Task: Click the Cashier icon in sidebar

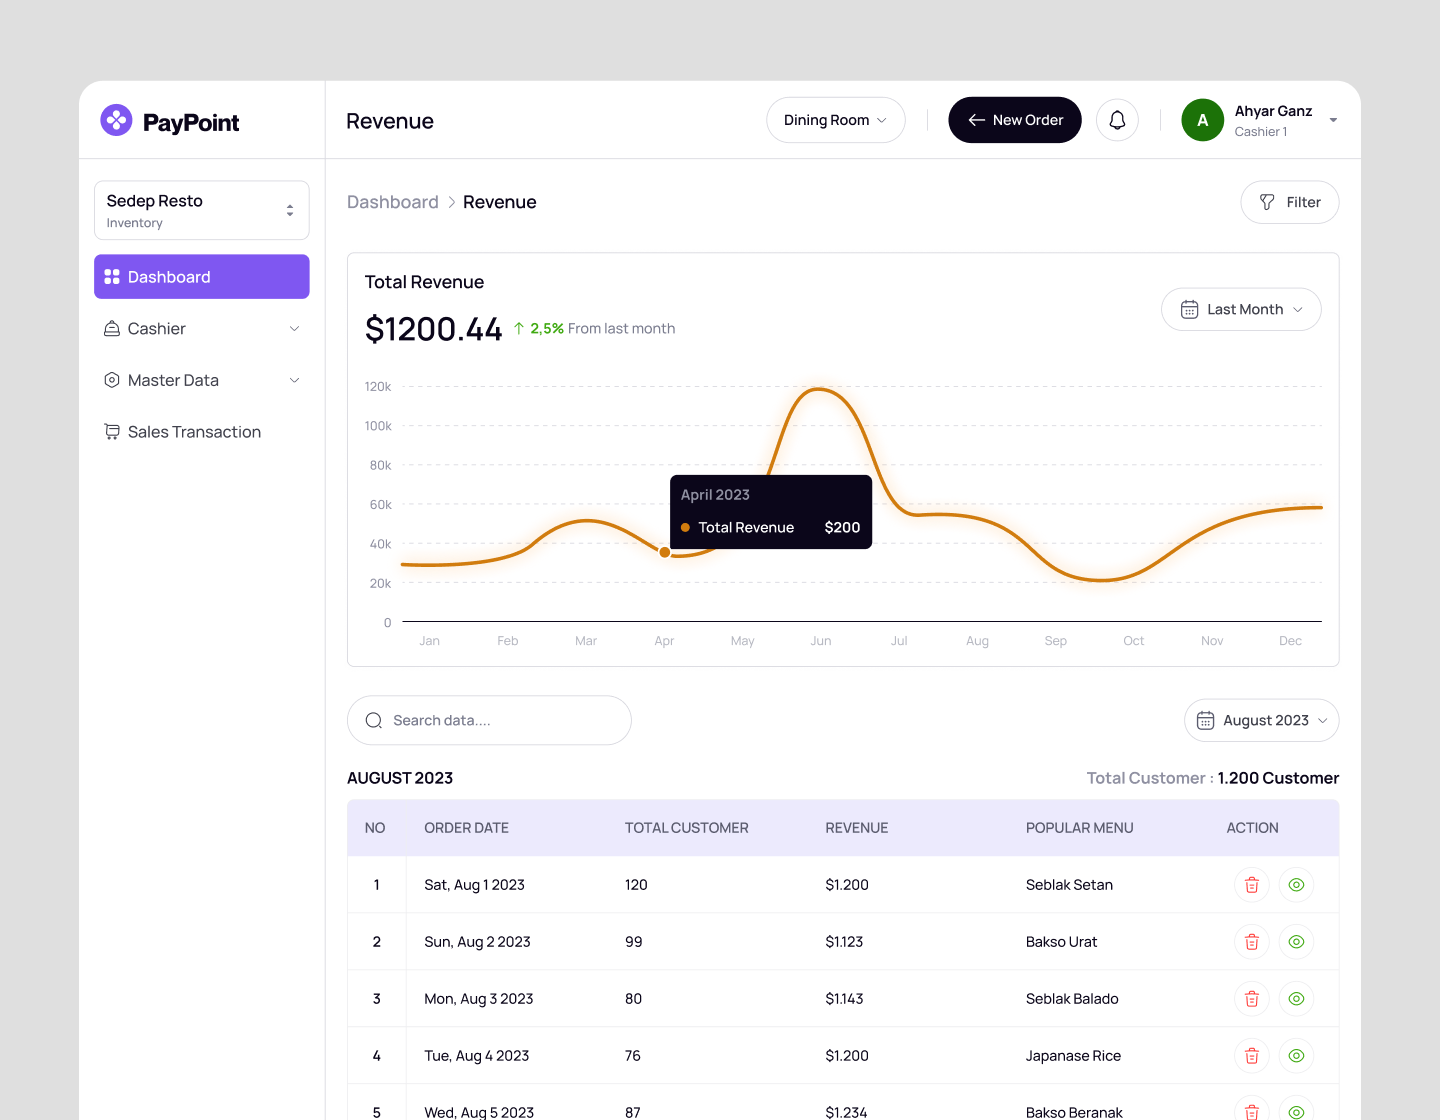Action: [112, 328]
